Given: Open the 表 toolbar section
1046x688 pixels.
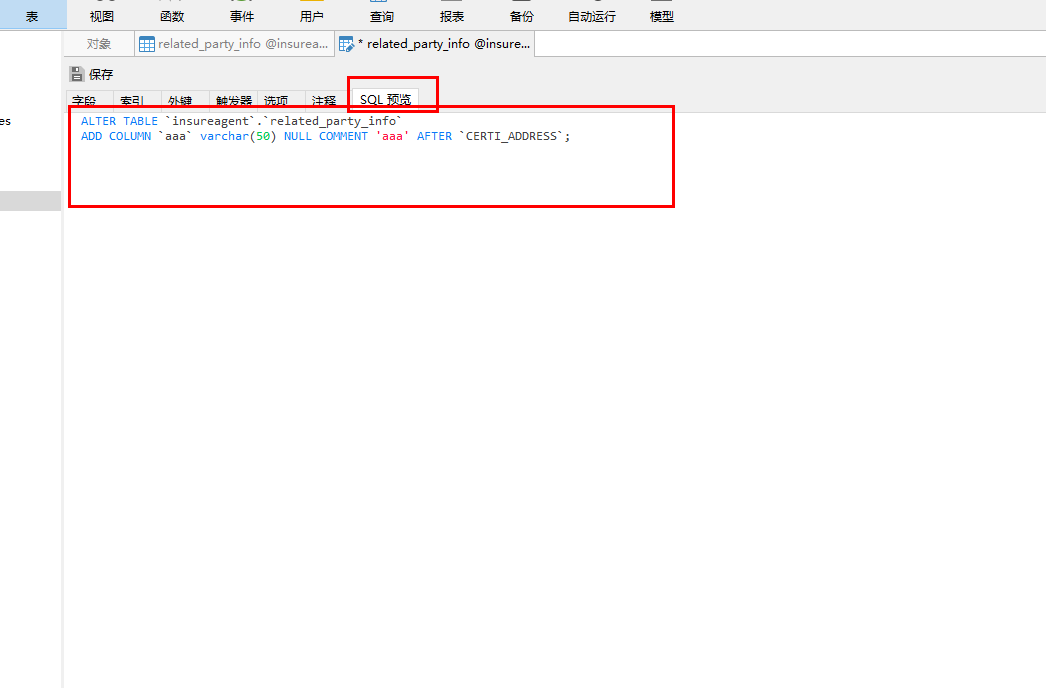Looking at the screenshot, I should [x=32, y=16].
